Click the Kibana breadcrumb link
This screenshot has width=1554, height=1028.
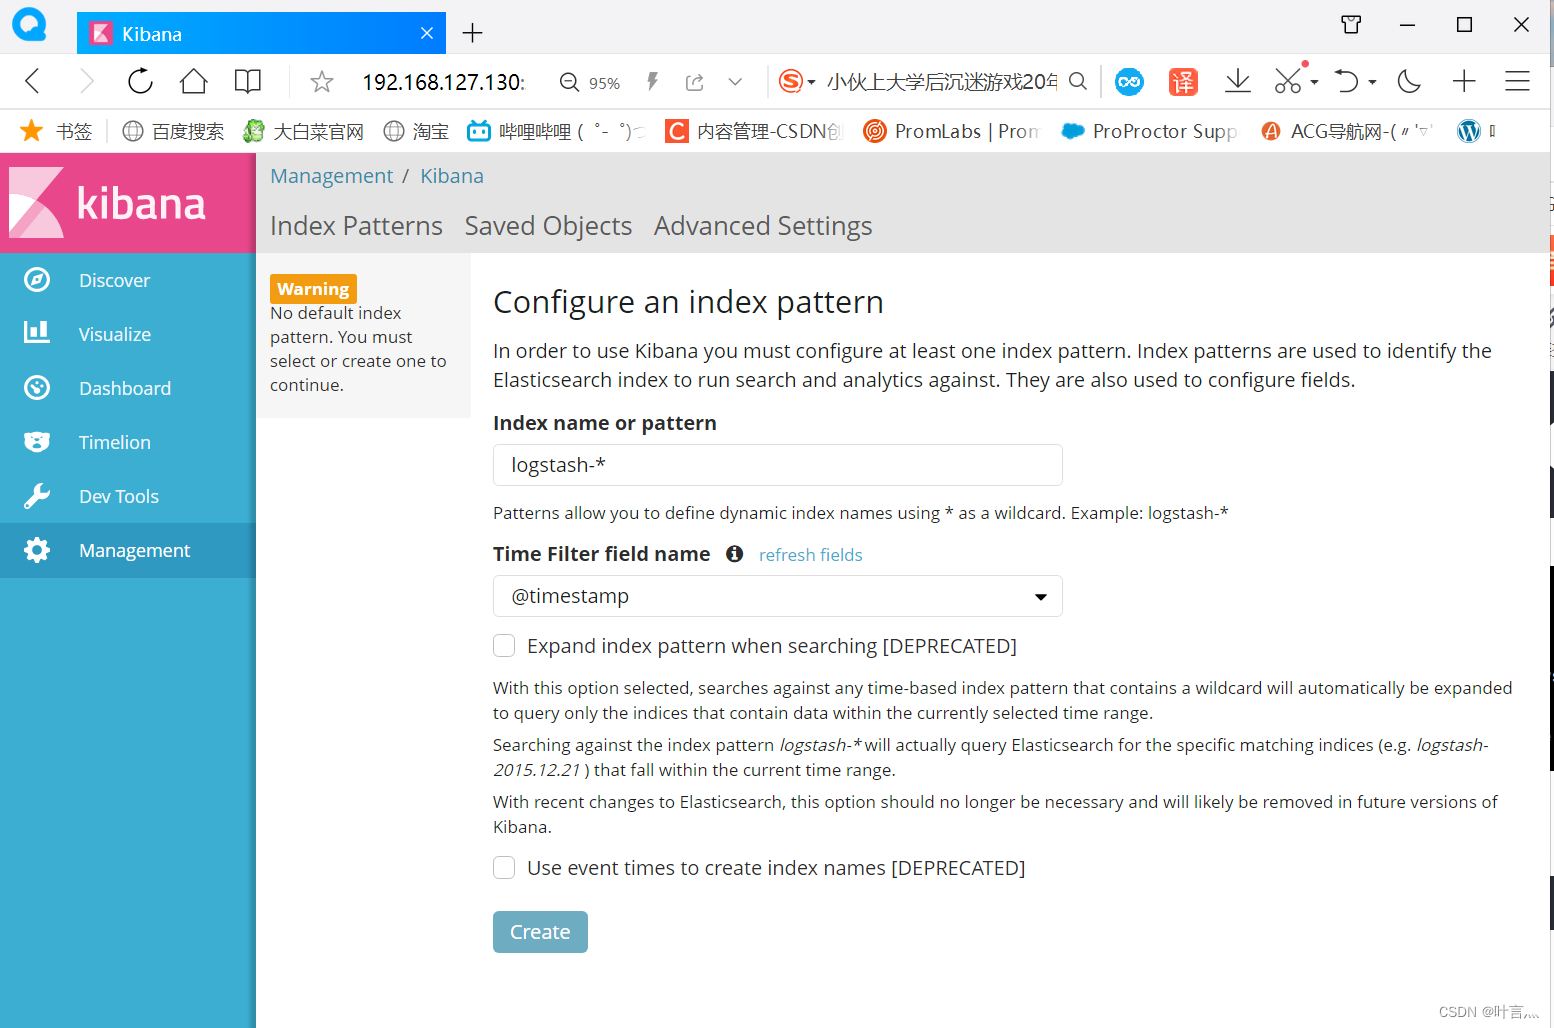[x=452, y=176]
